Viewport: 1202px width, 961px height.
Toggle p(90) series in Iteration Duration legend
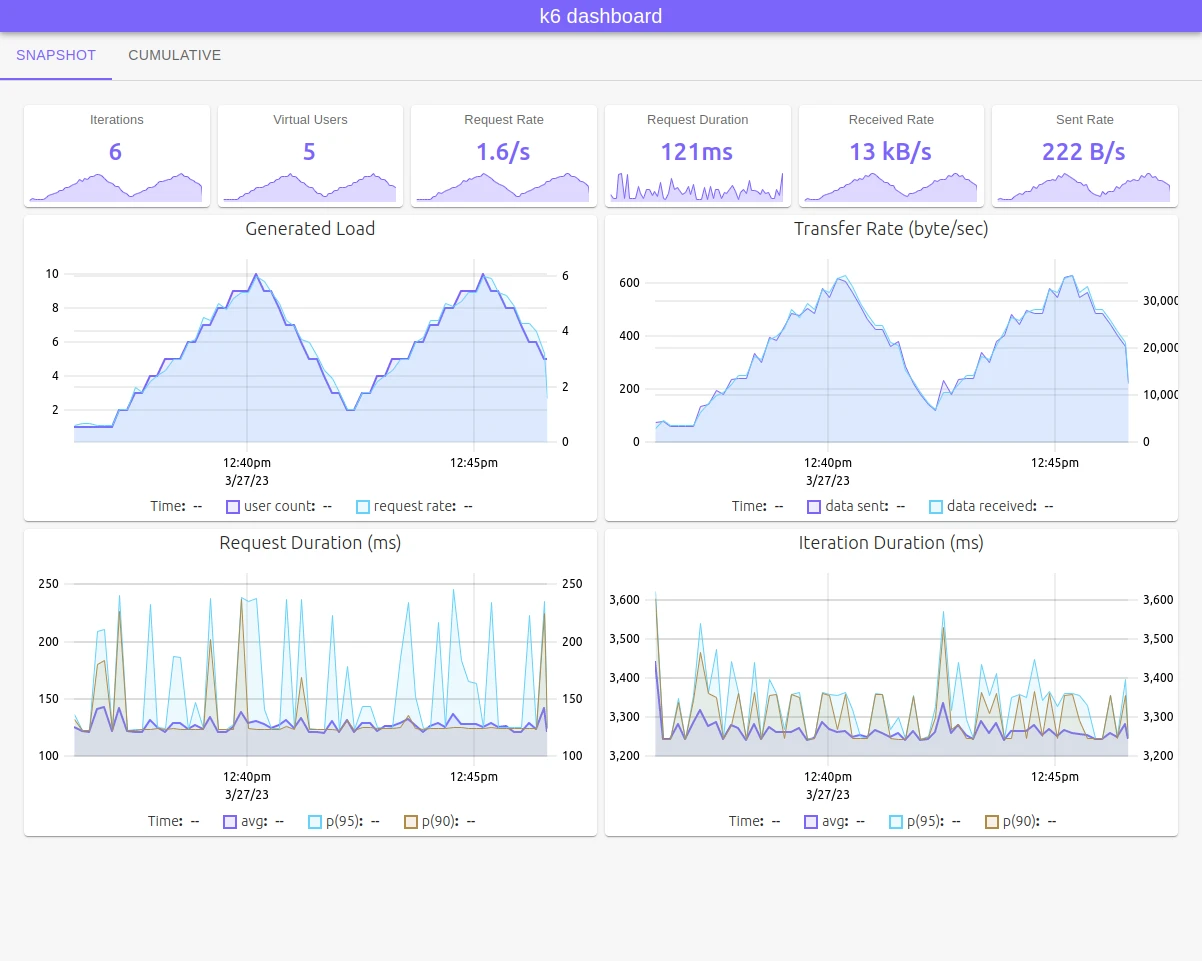[x=1022, y=821]
